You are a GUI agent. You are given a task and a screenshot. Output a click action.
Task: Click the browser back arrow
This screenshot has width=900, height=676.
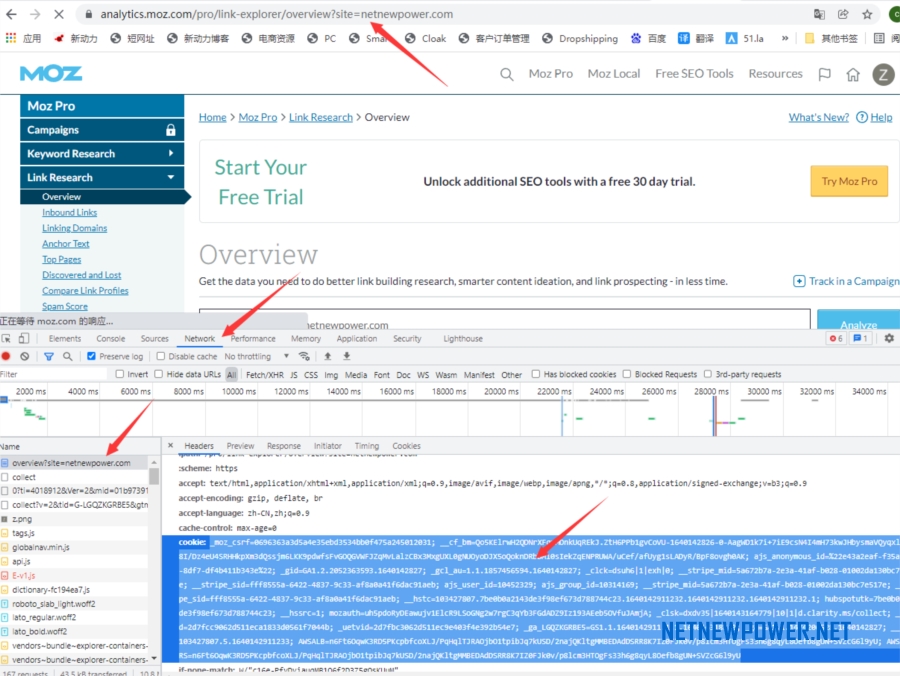point(11,14)
